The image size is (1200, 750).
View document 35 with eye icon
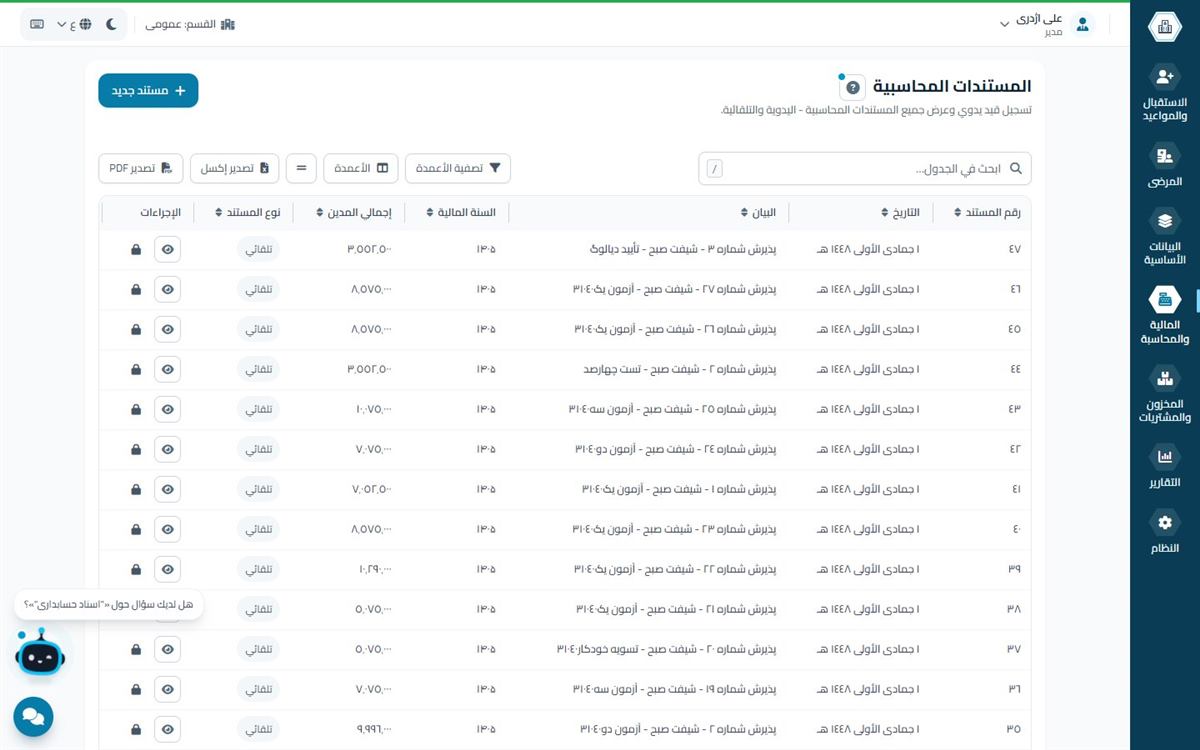tap(168, 729)
